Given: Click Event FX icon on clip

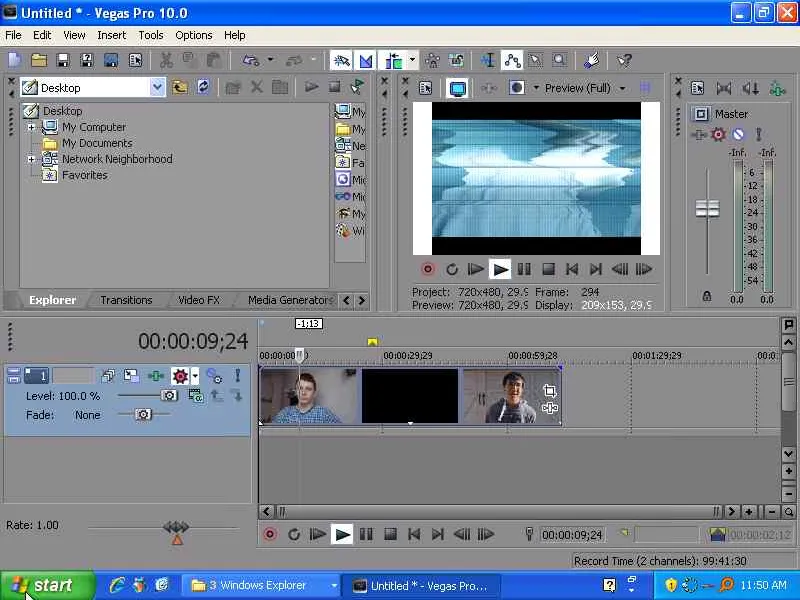Looking at the screenshot, I should [x=549, y=408].
